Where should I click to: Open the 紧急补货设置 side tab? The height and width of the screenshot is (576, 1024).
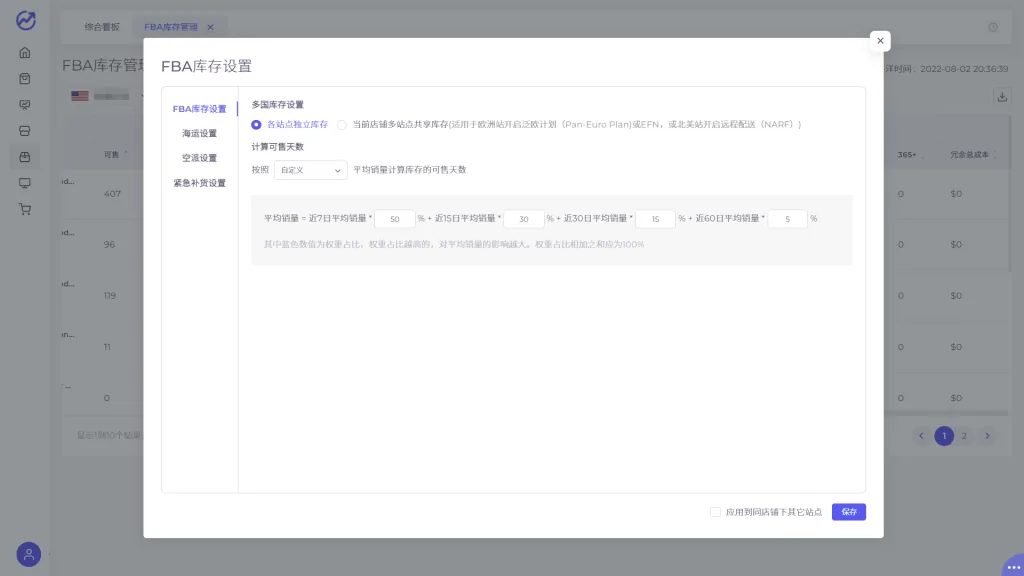(x=199, y=183)
